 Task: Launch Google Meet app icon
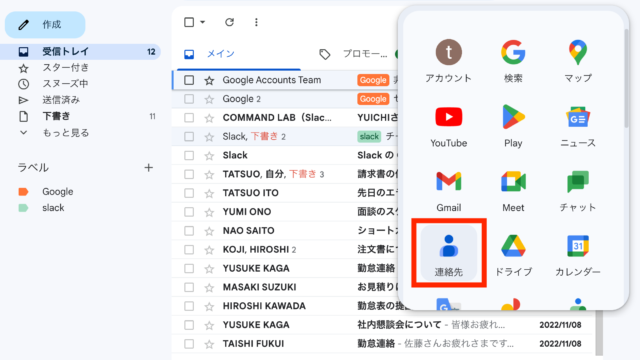(513, 191)
